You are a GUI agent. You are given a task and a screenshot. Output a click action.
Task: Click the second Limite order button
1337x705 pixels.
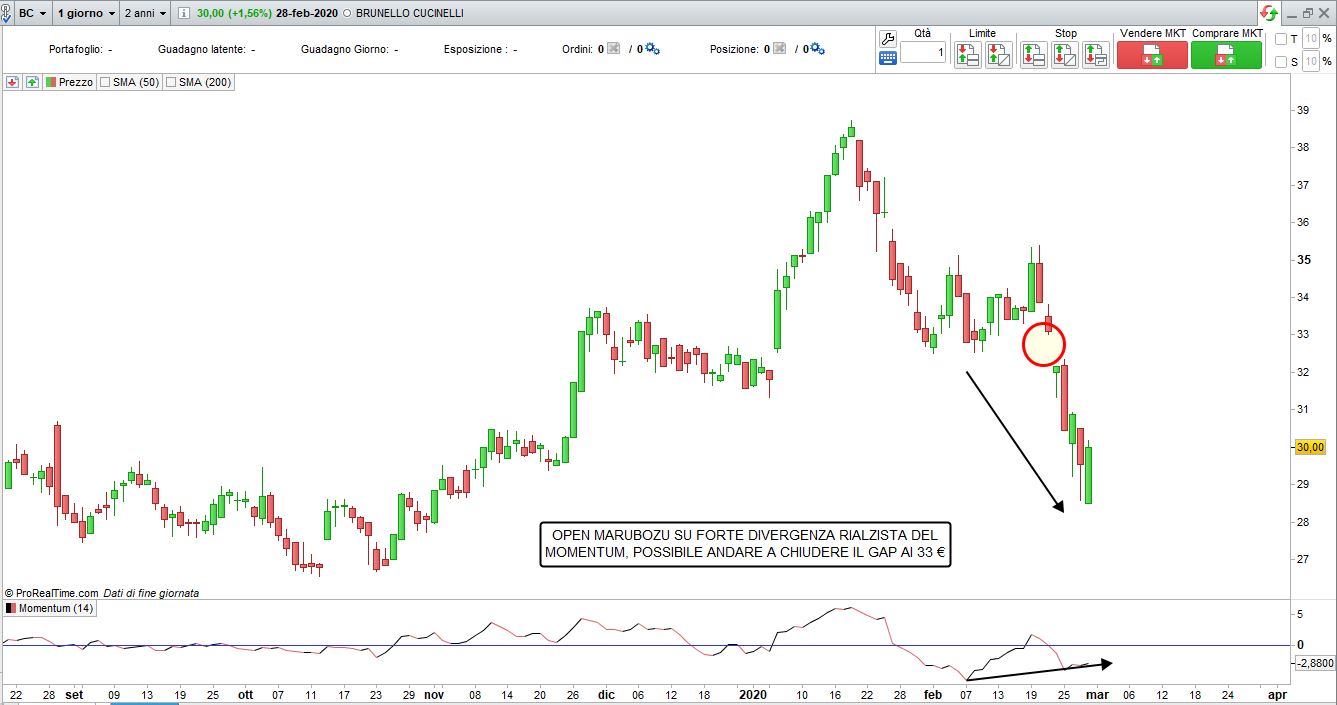(x=998, y=55)
